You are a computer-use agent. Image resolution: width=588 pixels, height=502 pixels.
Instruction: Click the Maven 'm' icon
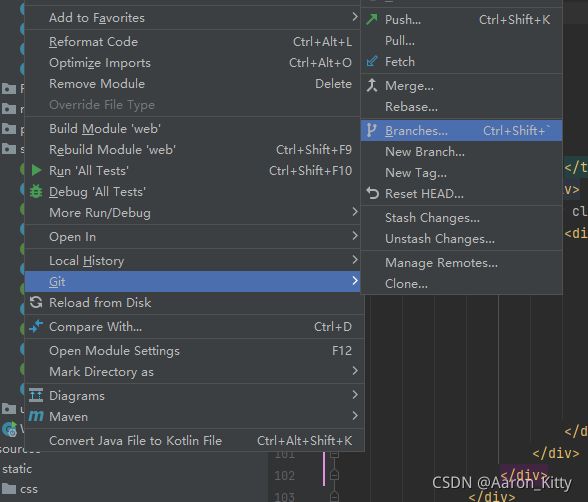coord(36,416)
